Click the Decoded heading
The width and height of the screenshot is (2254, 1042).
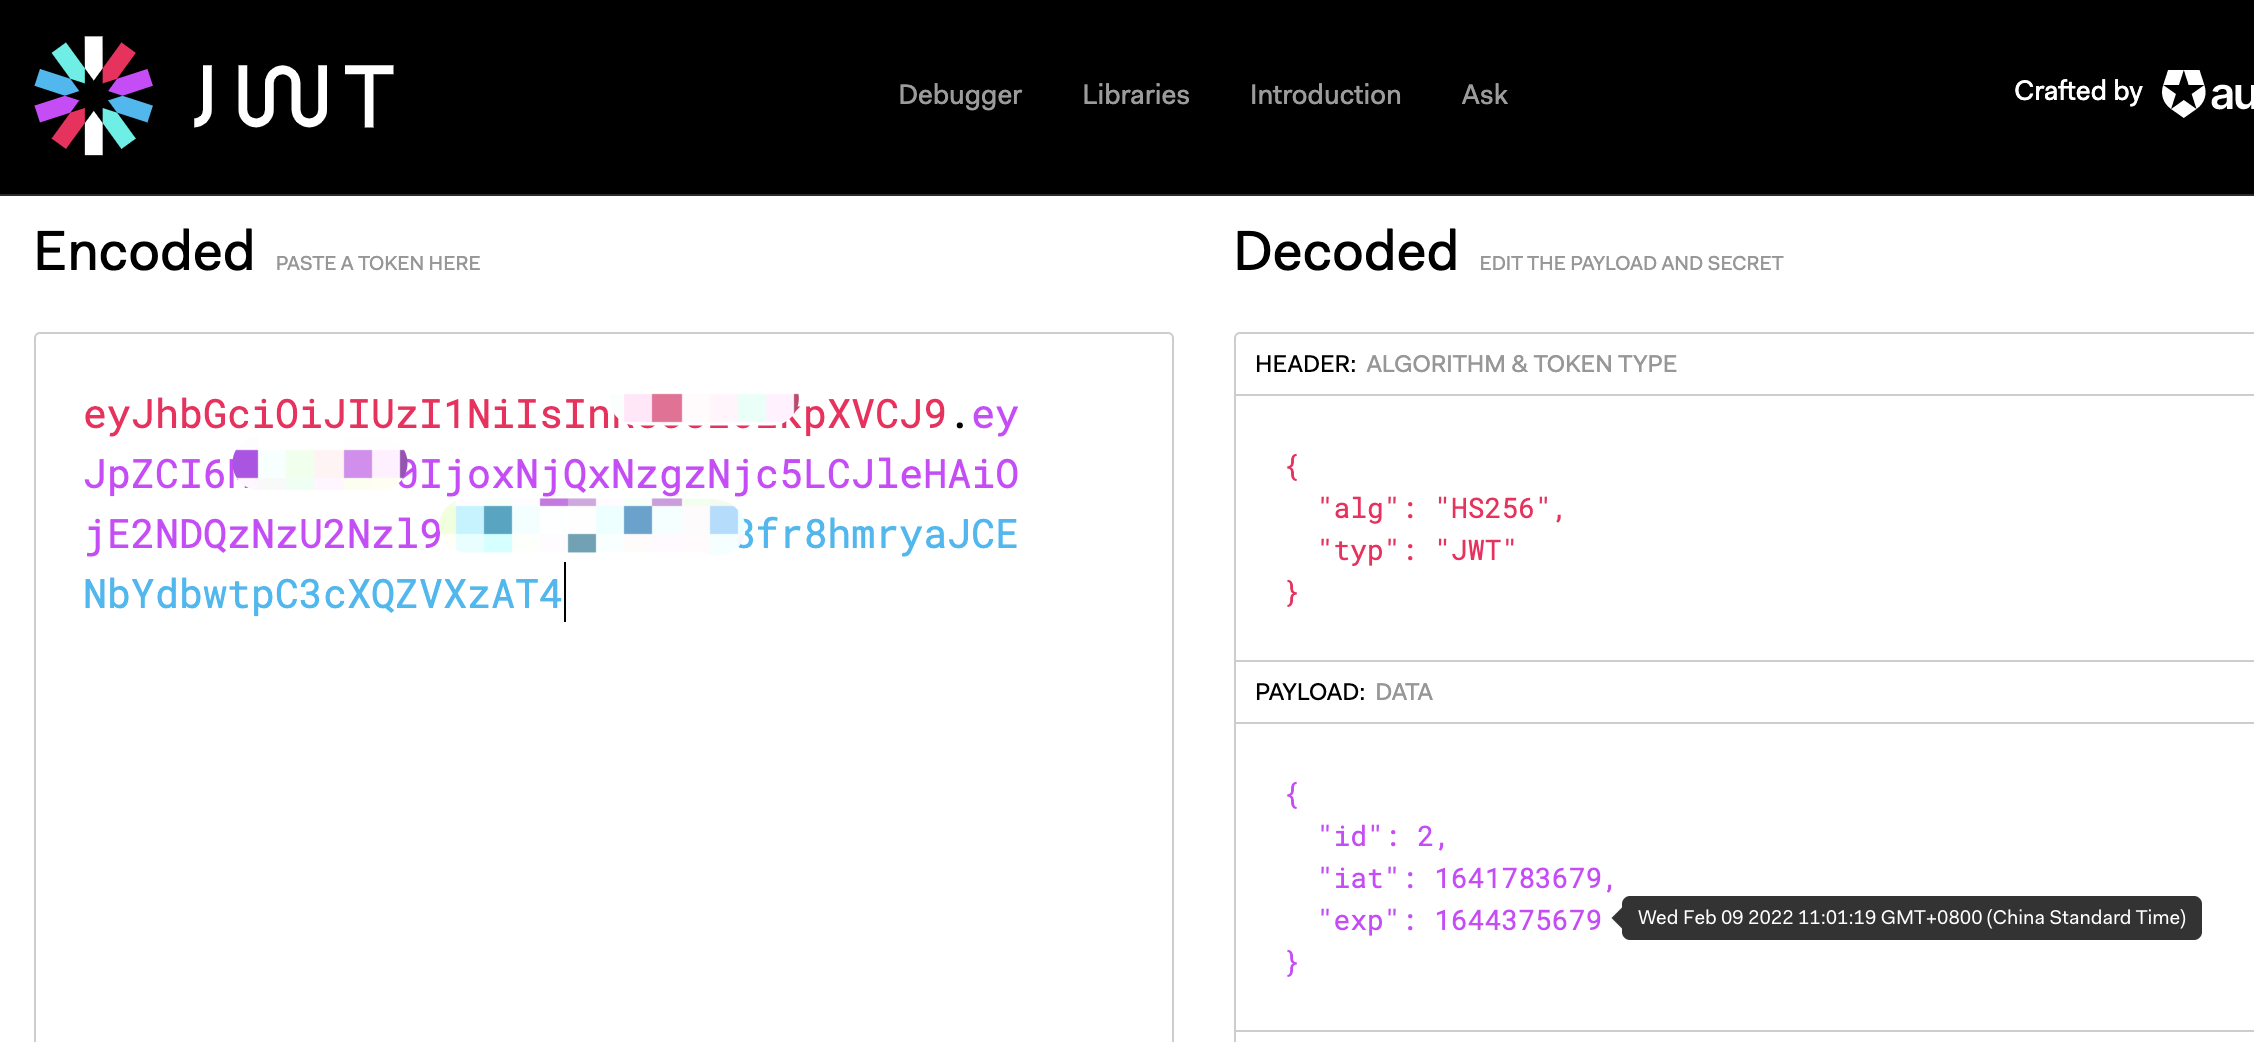[1345, 251]
